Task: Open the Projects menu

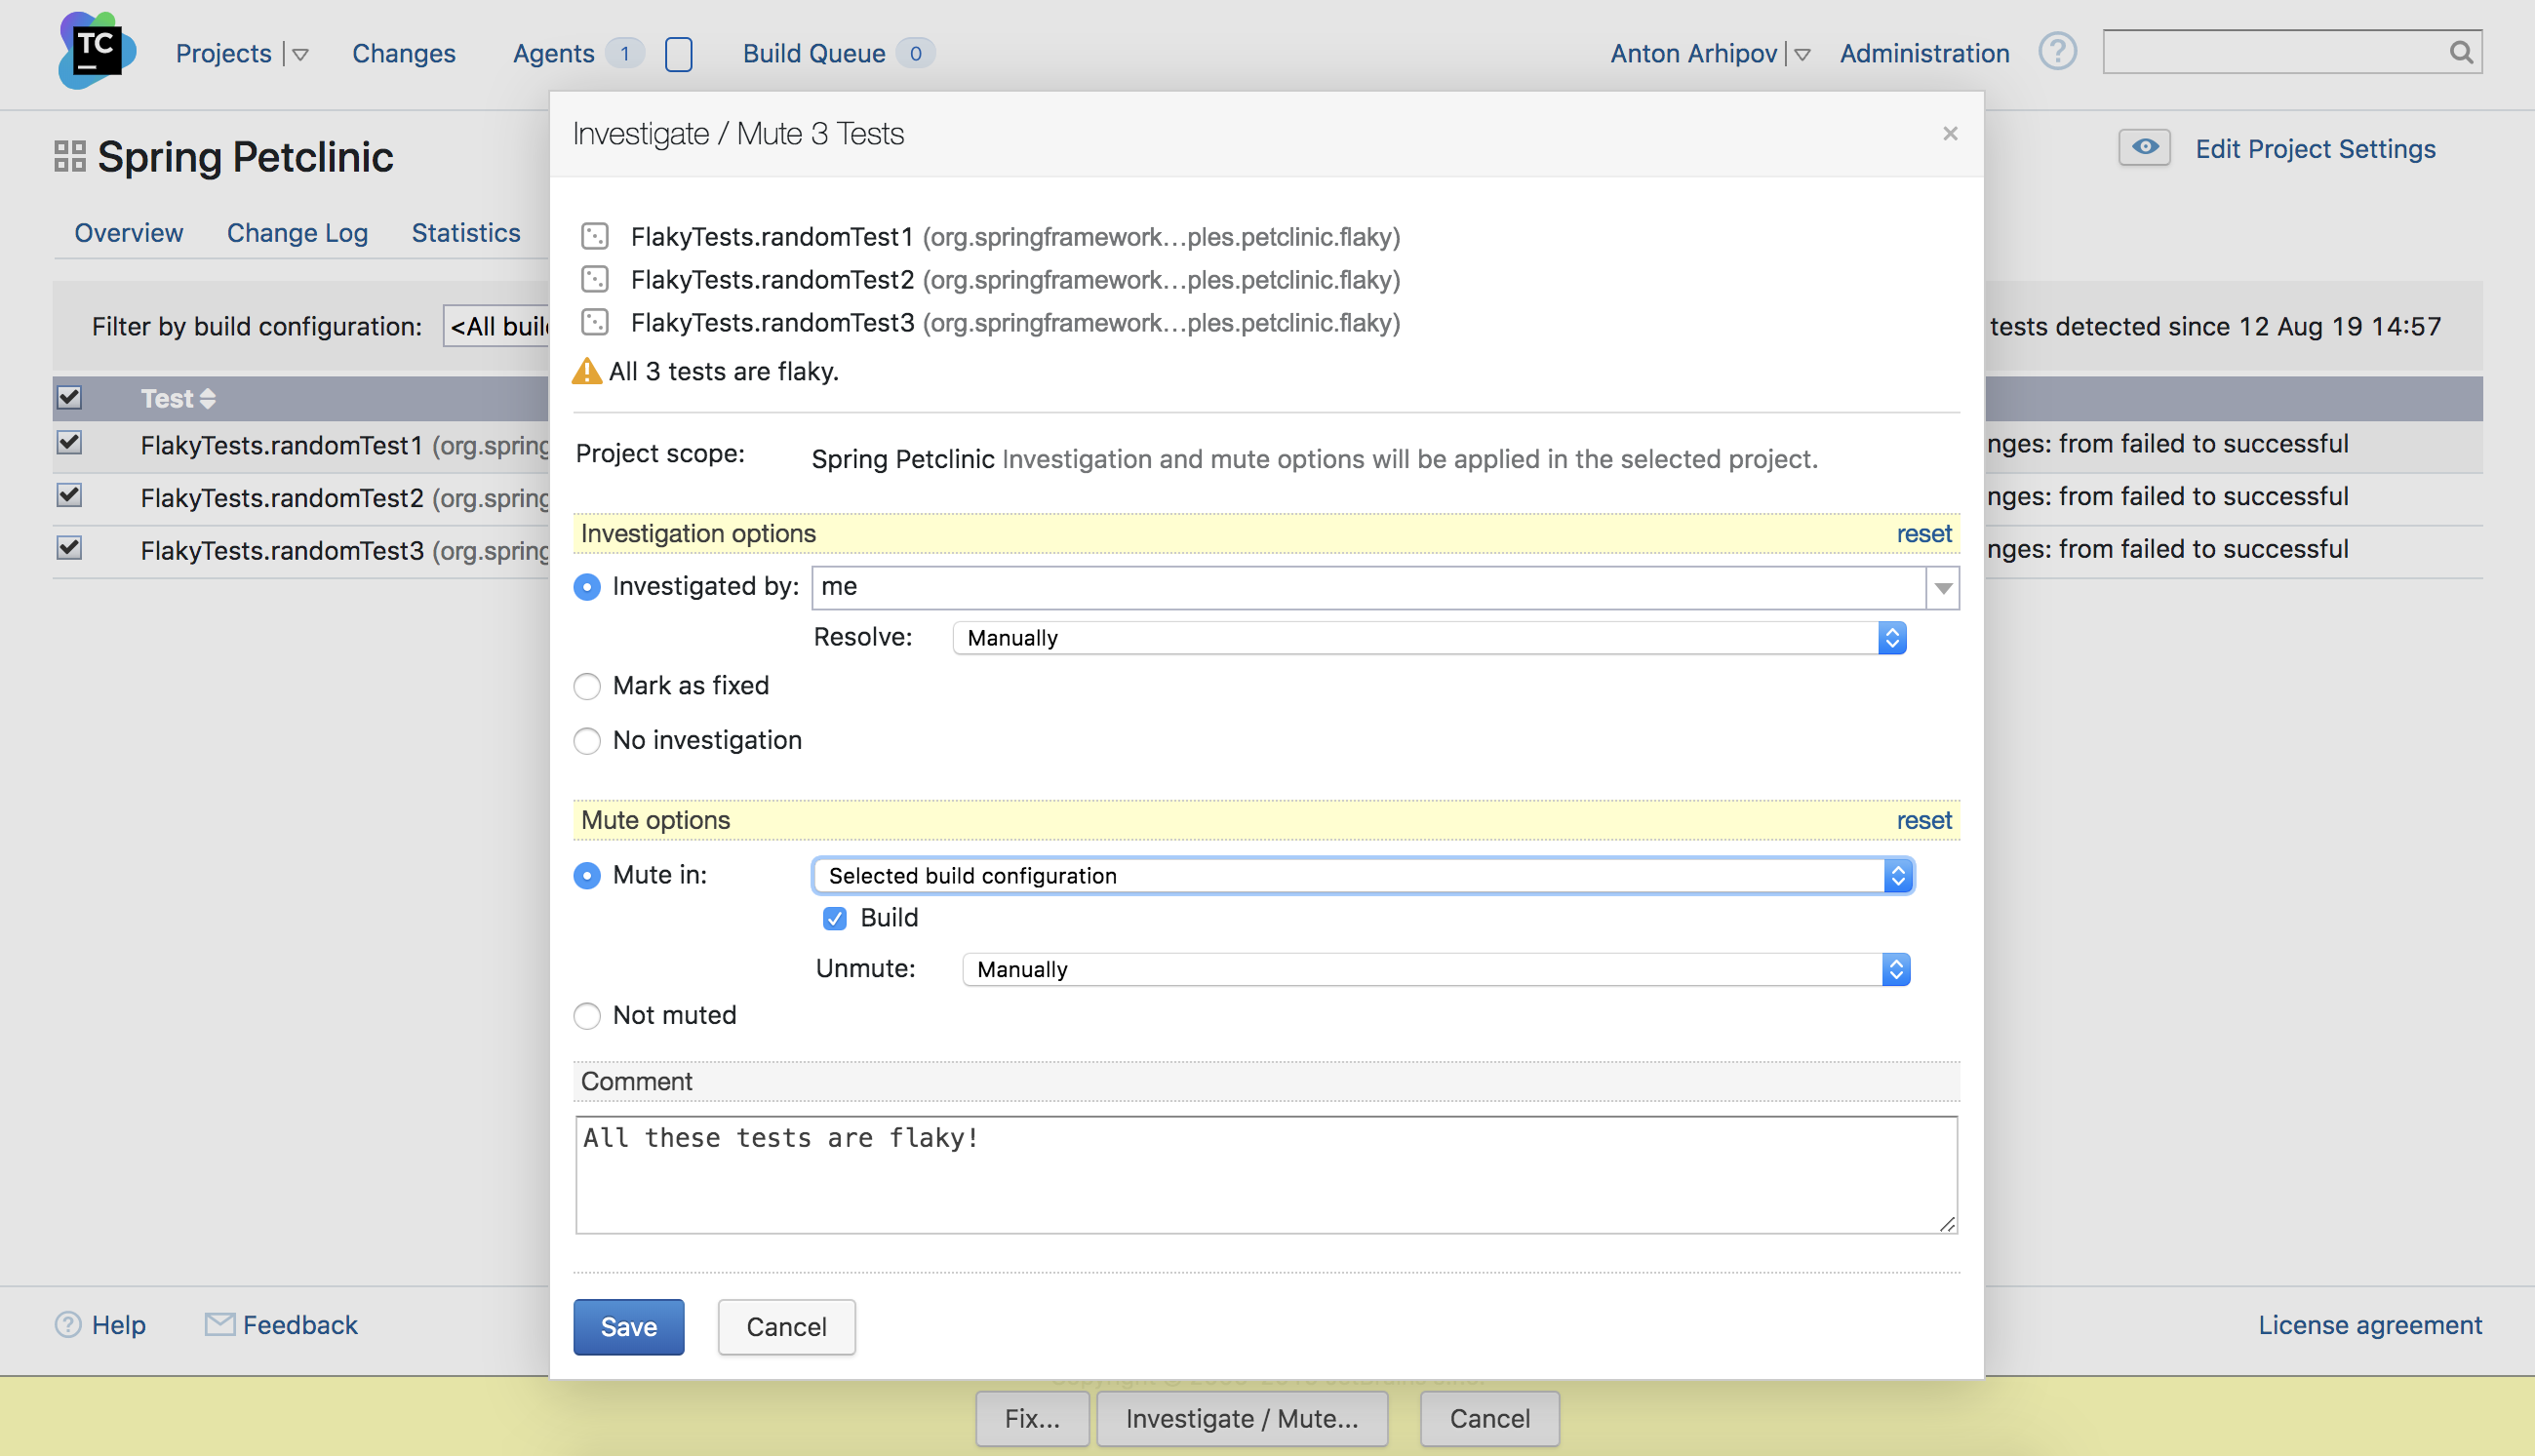Action: pos(224,53)
